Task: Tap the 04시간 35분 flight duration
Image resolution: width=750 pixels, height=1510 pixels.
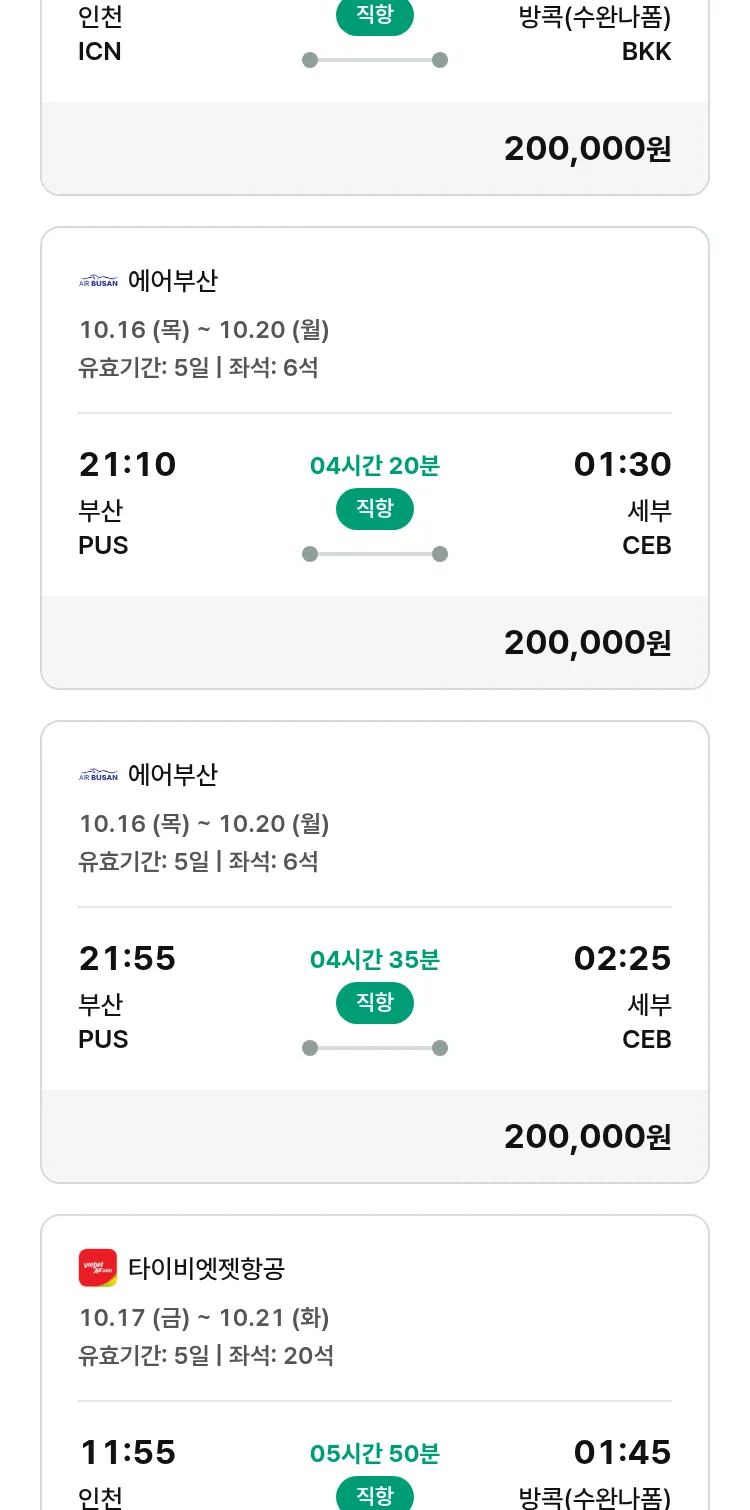Action: click(x=375, y=960)
